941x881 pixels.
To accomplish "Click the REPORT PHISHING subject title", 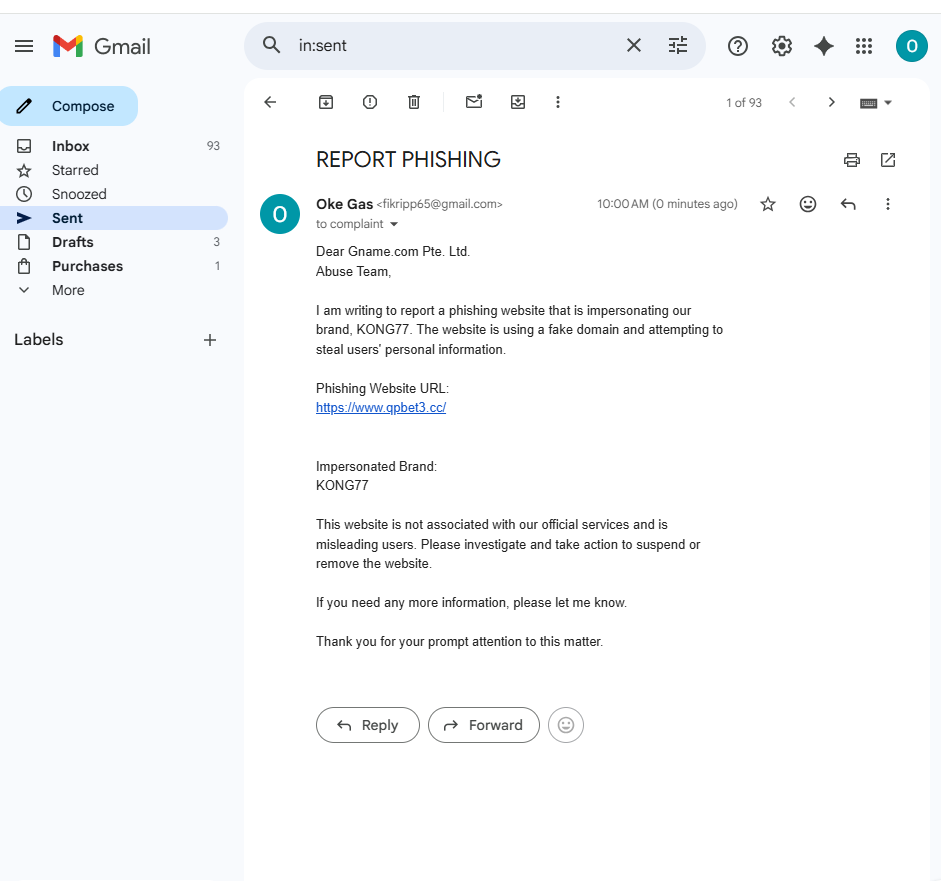I will pyautogui.click(x=408, y=160).
